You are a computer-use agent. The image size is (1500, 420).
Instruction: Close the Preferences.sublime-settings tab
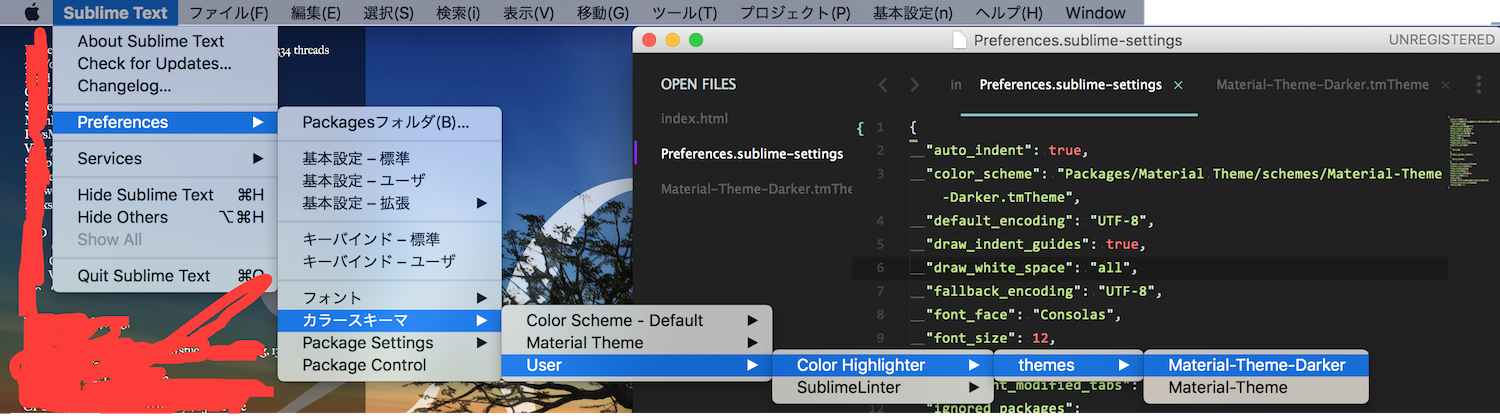point(1178,85)
